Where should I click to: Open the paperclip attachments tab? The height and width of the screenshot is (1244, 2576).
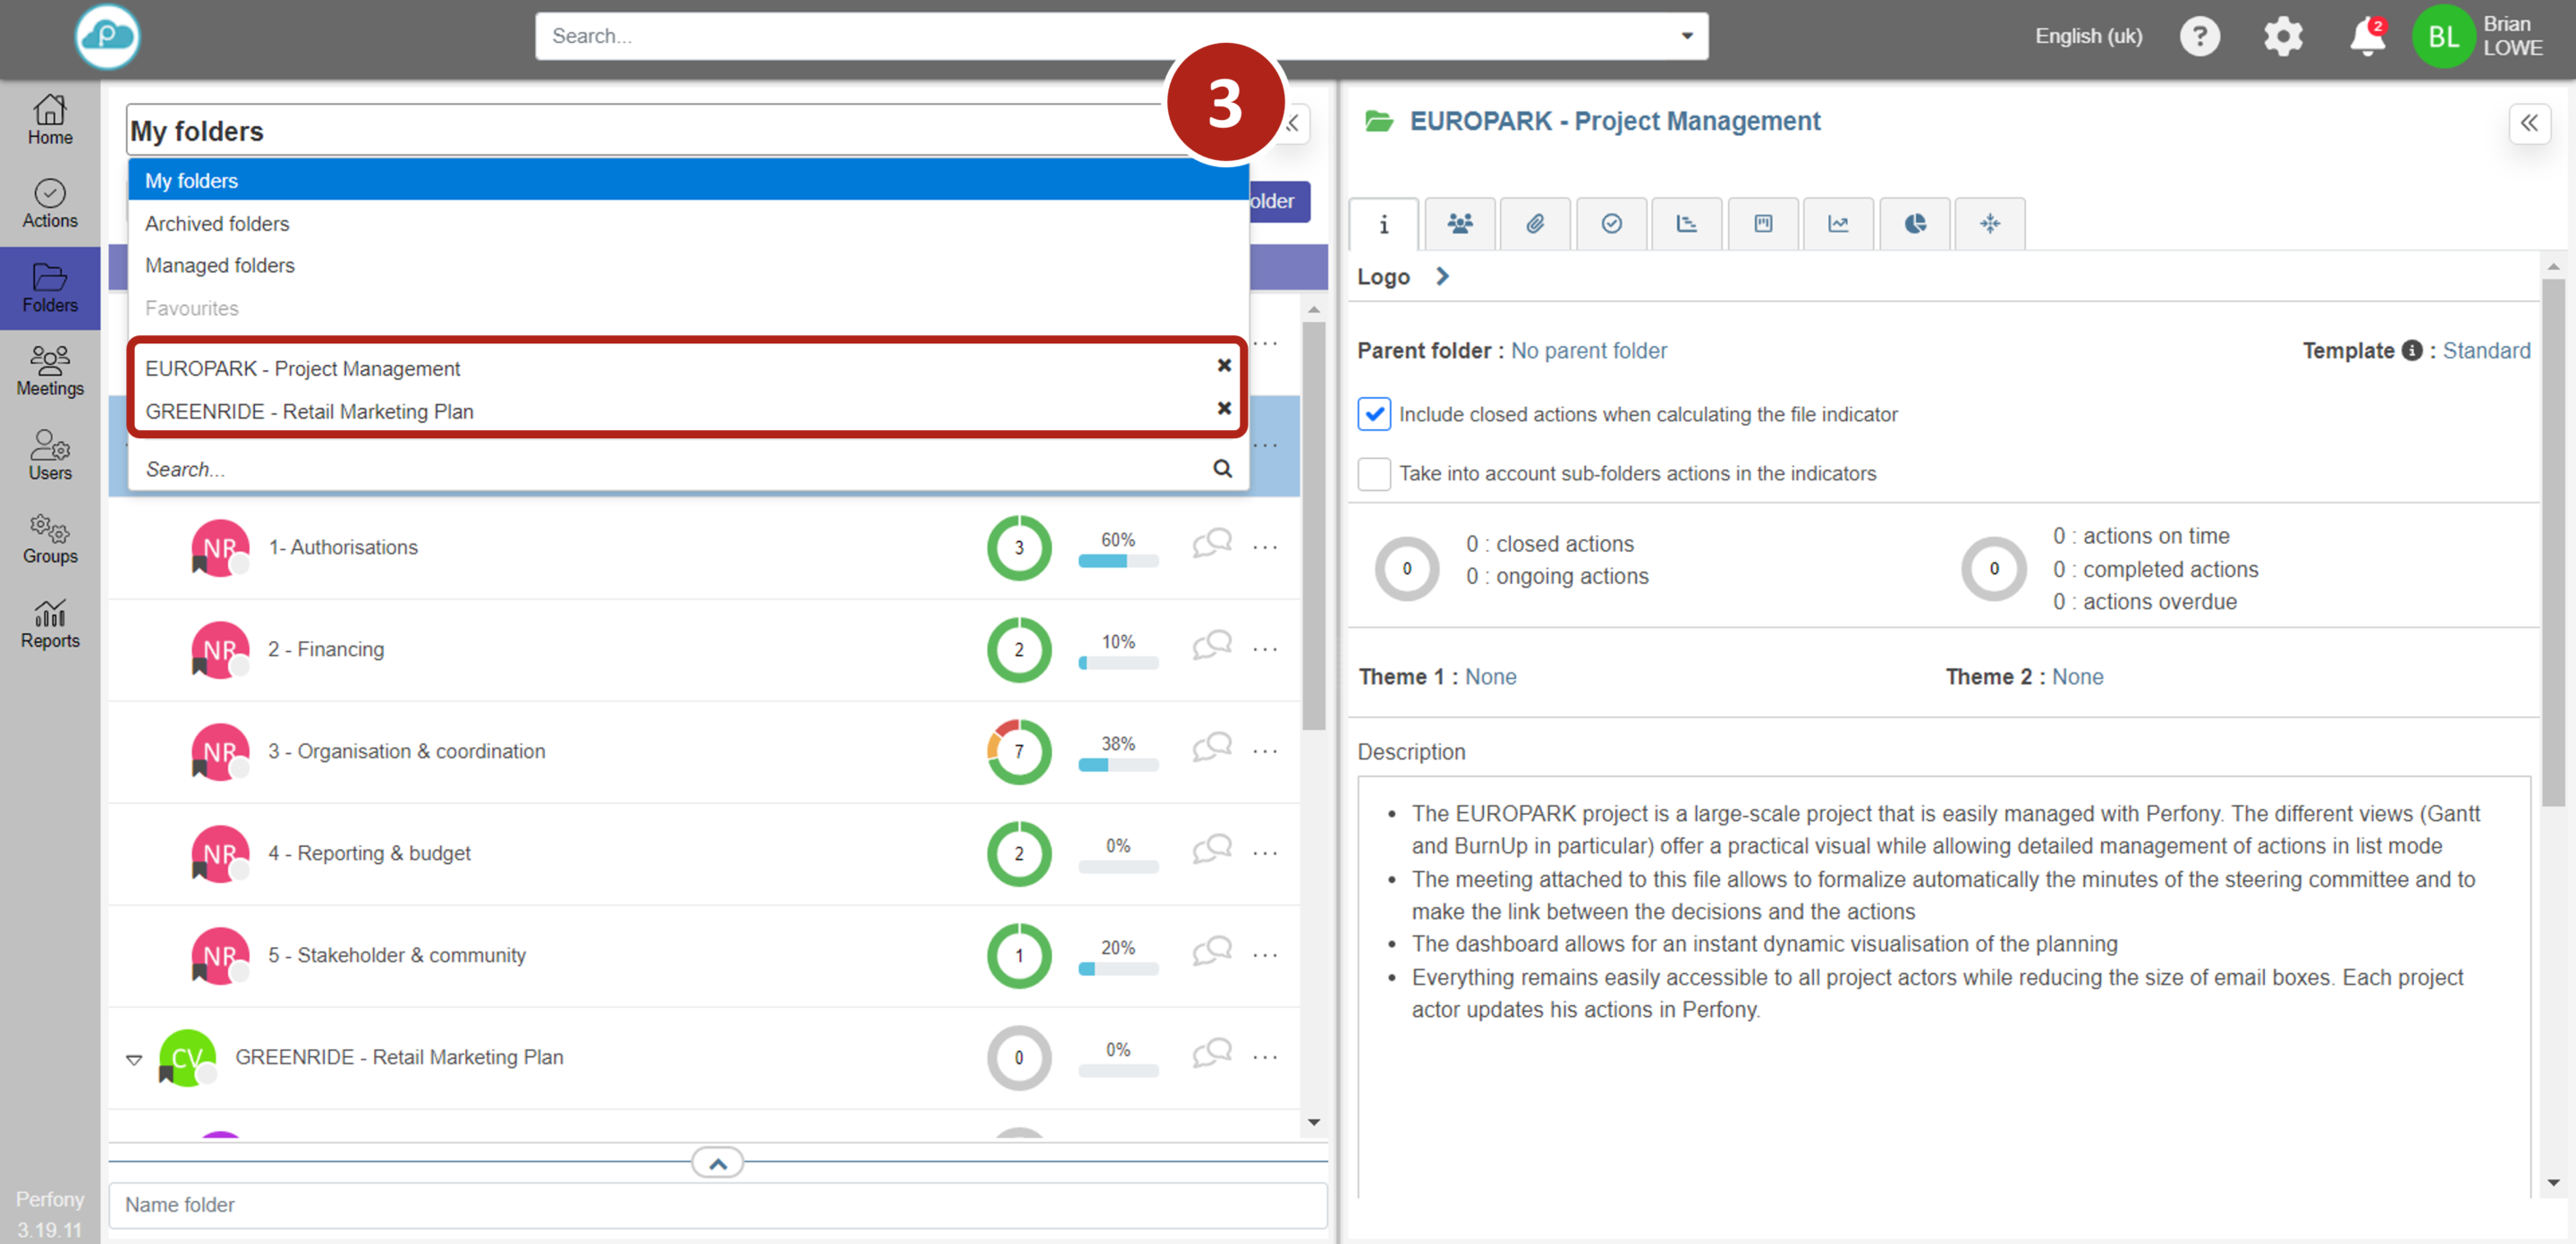coord(1535,223)
